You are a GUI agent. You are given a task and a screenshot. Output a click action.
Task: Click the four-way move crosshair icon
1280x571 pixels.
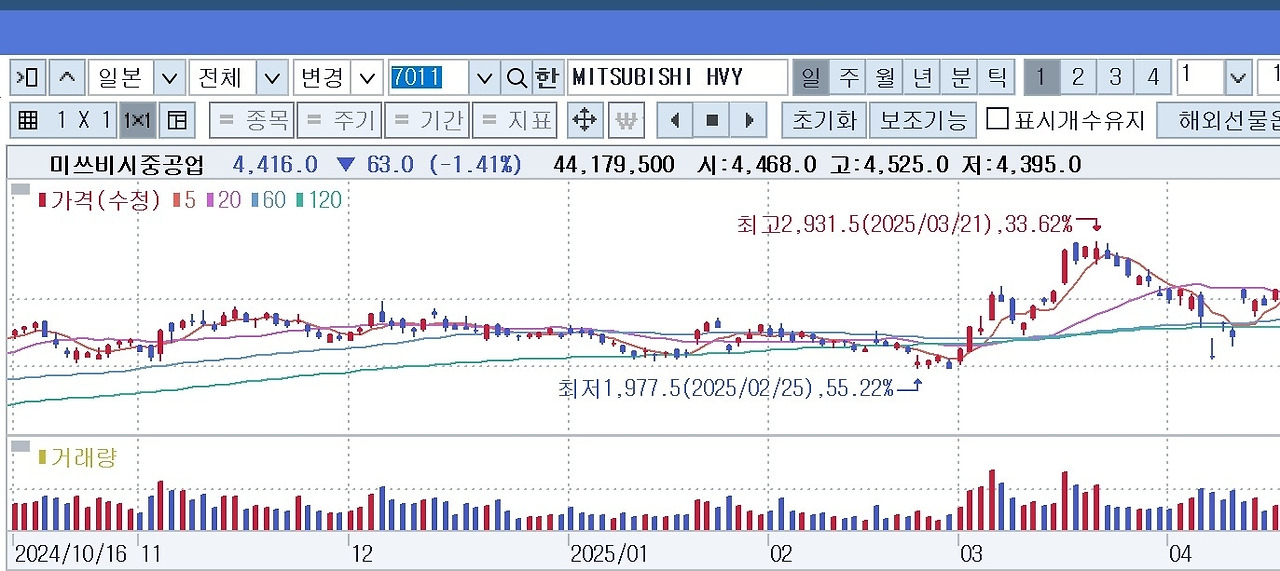(585, 121)
